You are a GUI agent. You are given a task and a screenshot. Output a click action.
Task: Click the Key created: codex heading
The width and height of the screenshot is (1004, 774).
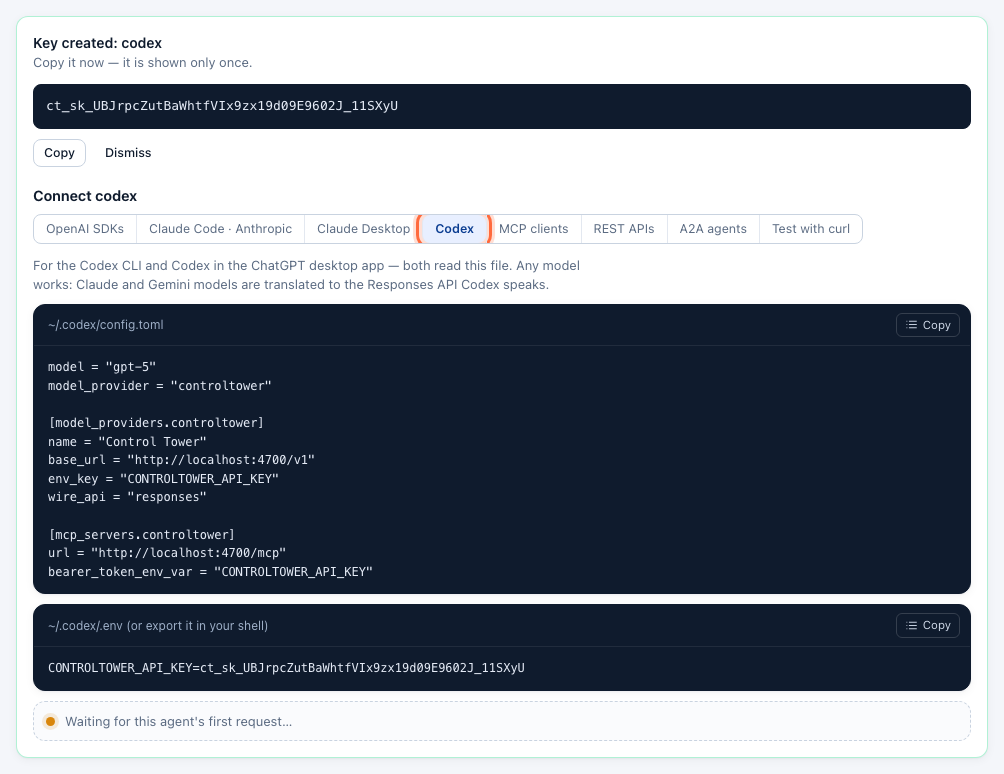tap(97, 43)
